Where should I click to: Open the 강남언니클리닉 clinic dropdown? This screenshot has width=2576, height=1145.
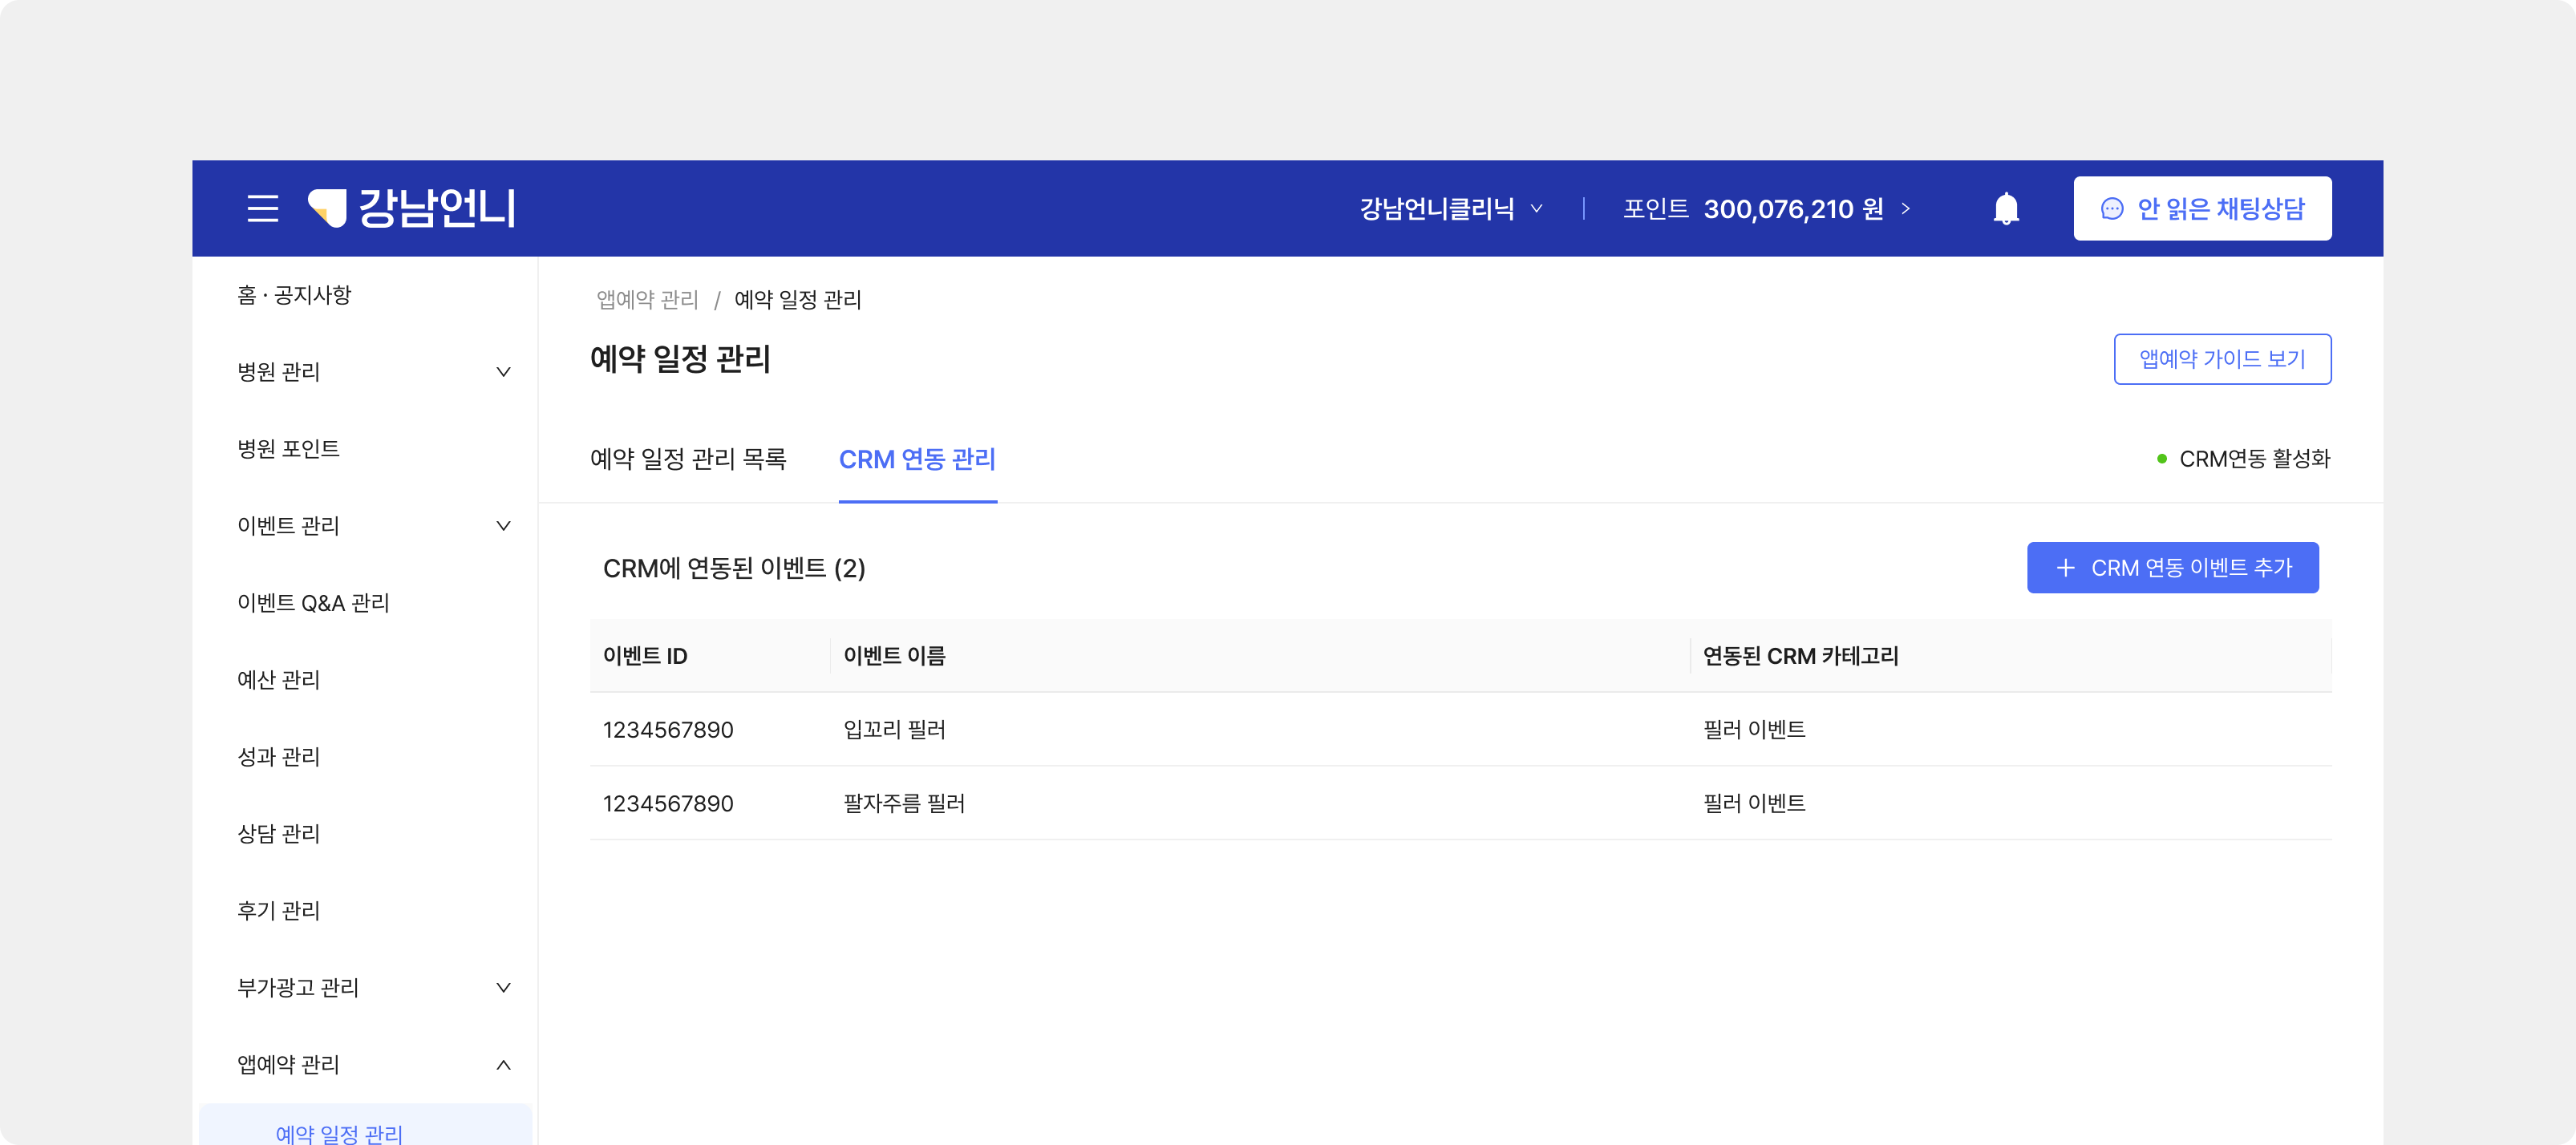(x=1450, y=208)
